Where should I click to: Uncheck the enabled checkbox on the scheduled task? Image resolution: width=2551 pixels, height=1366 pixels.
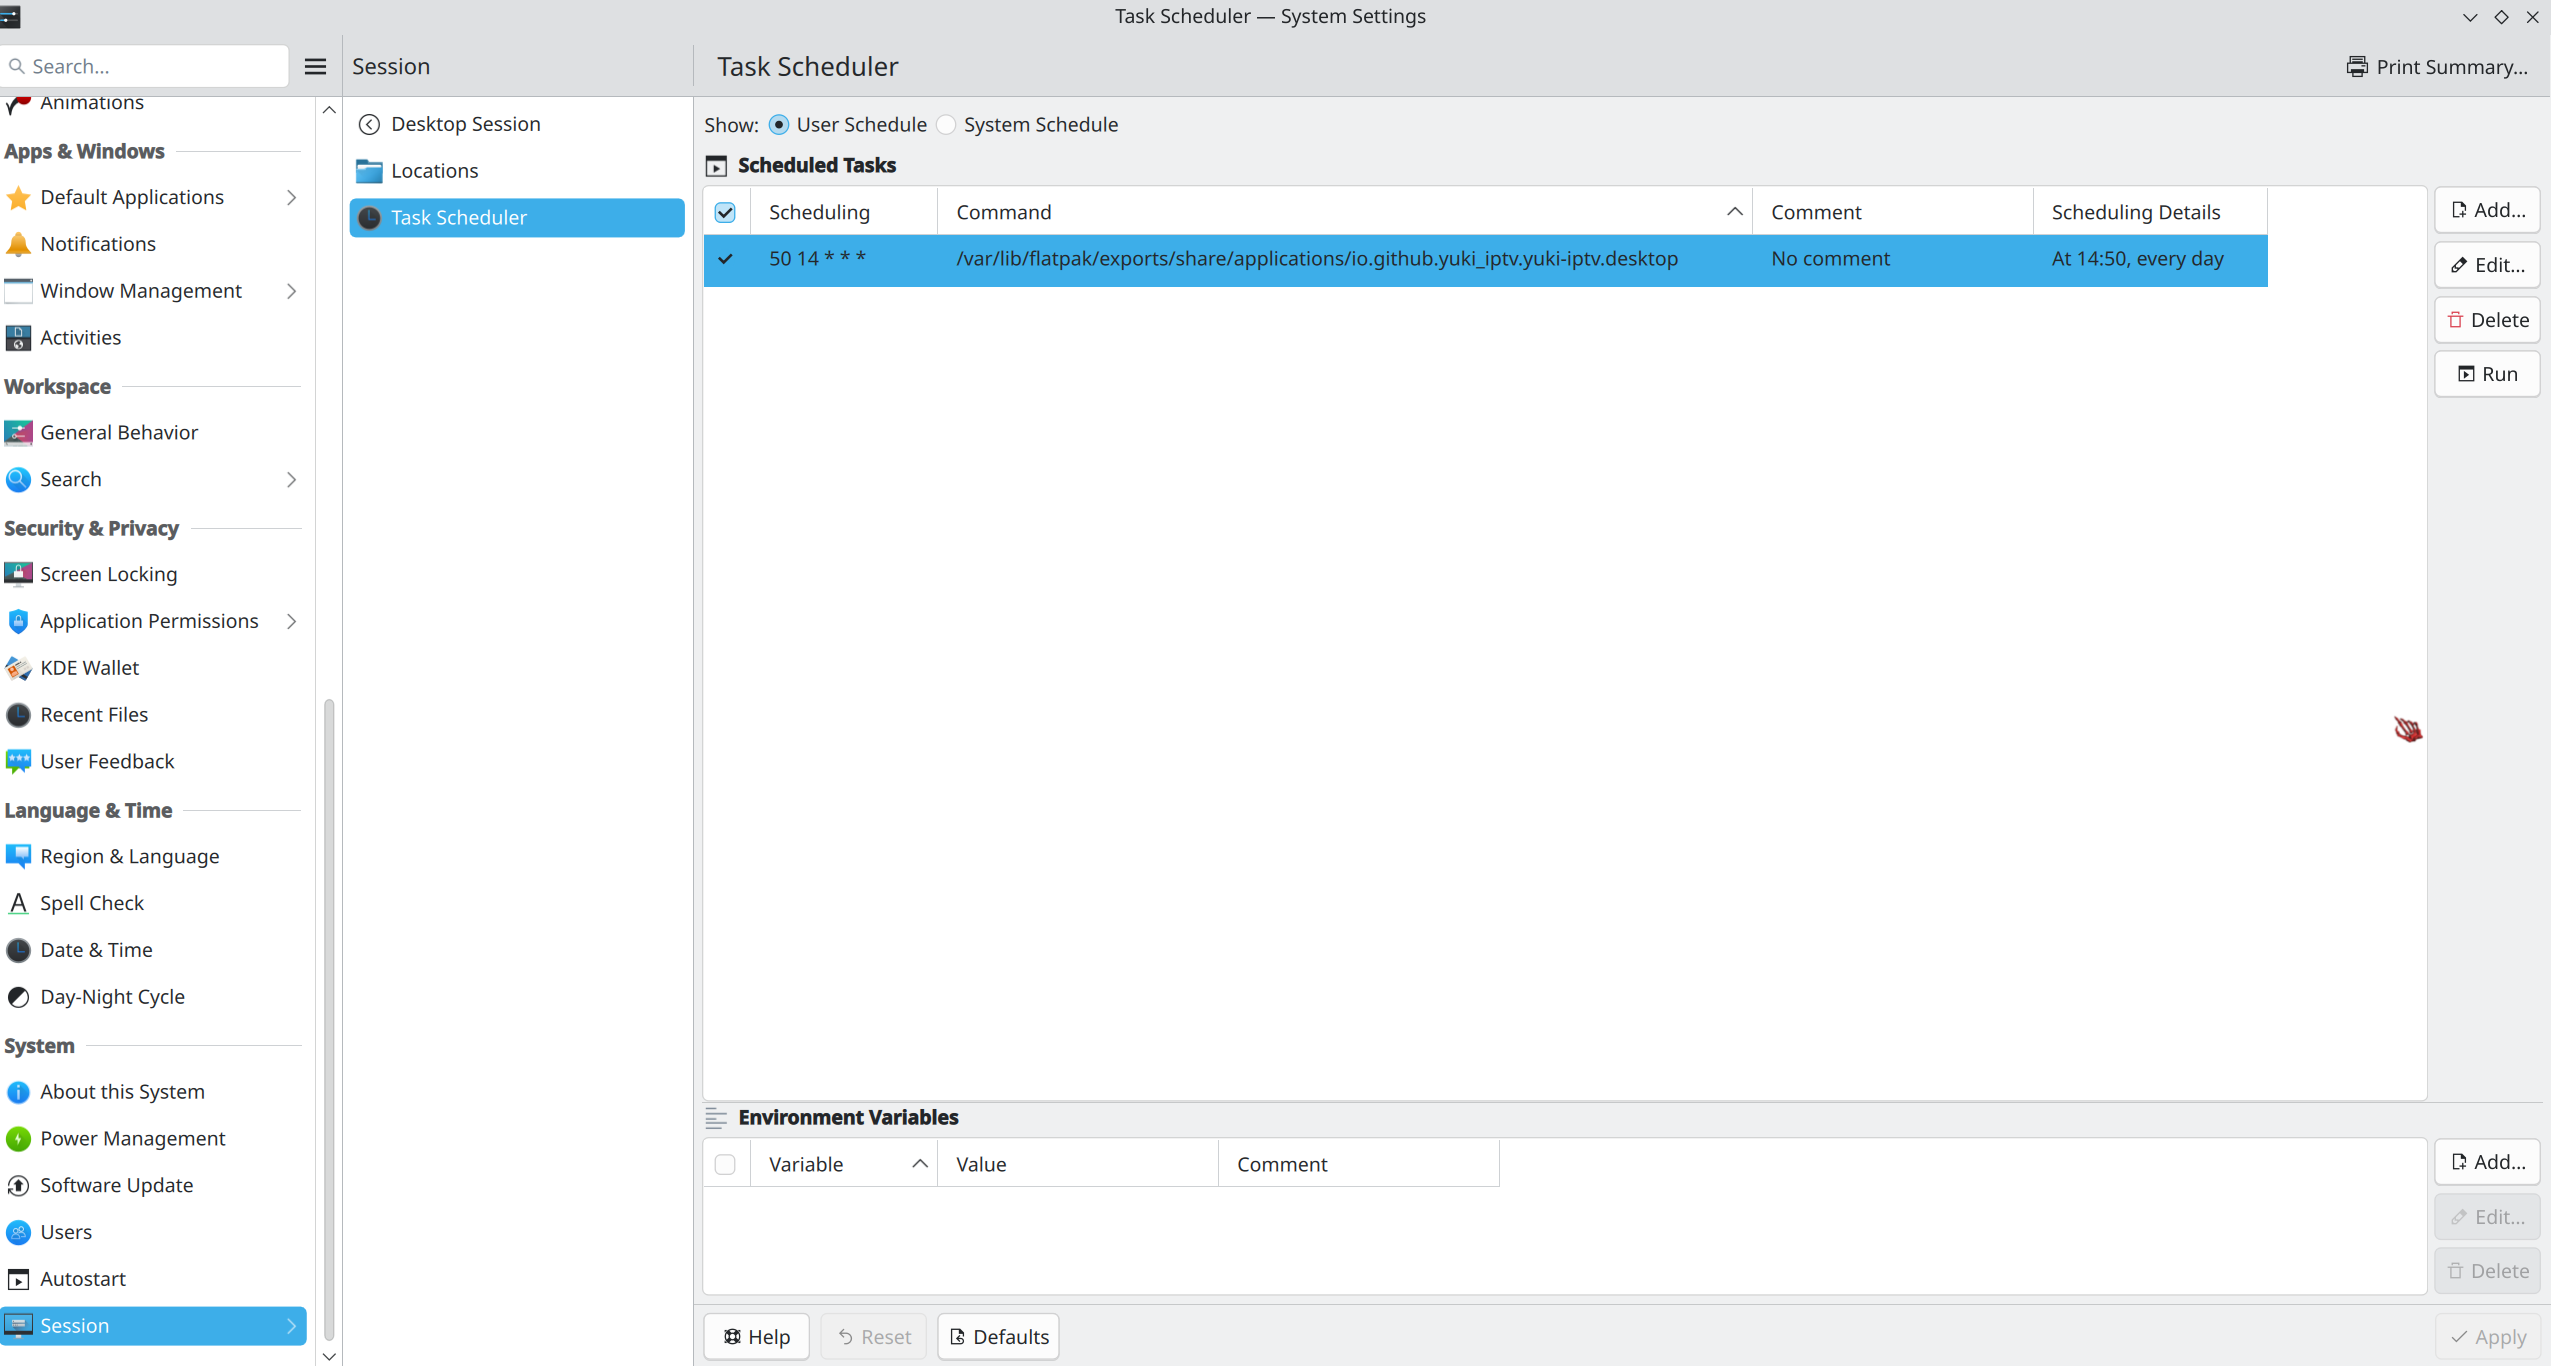coord(724,259)
